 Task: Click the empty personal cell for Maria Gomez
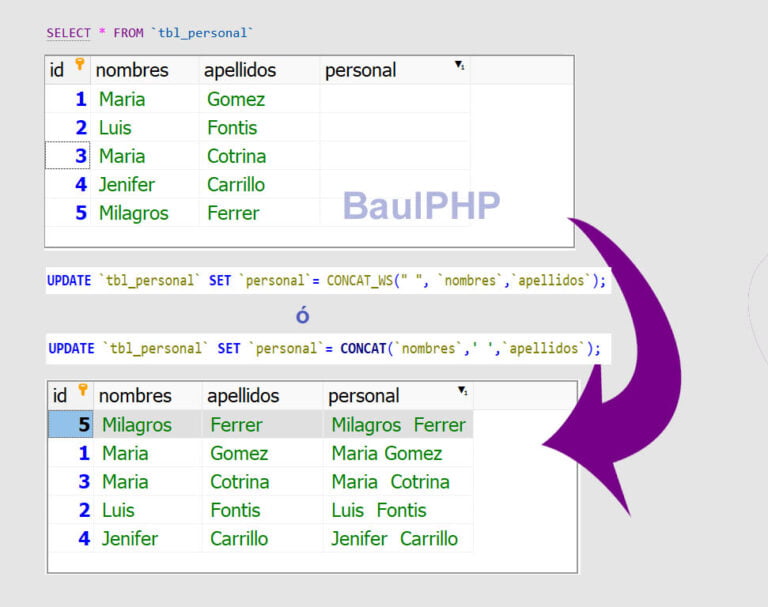(x=394, y=99)
